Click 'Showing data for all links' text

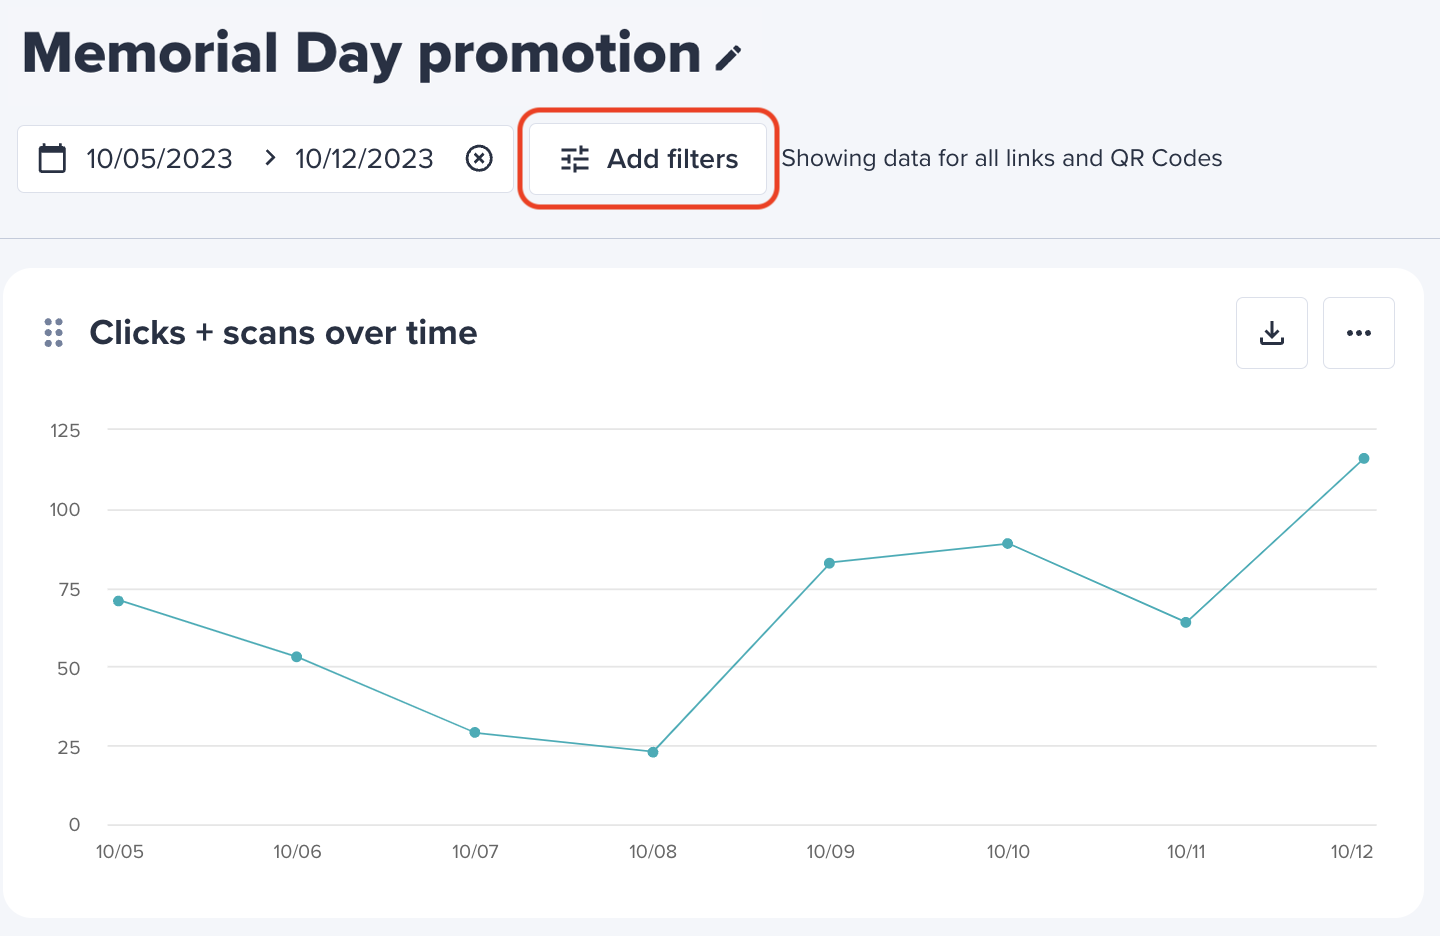click(x=1002, y=158)
